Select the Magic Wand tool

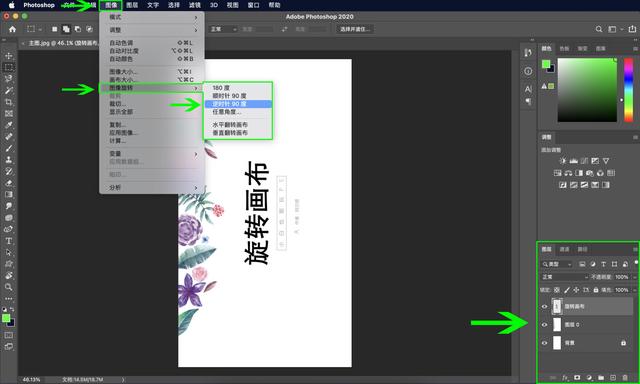[9, 90]
